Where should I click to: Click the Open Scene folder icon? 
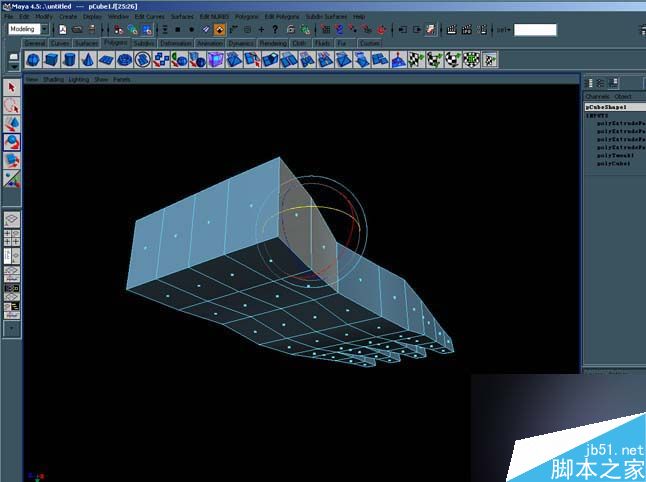[77, 30]
